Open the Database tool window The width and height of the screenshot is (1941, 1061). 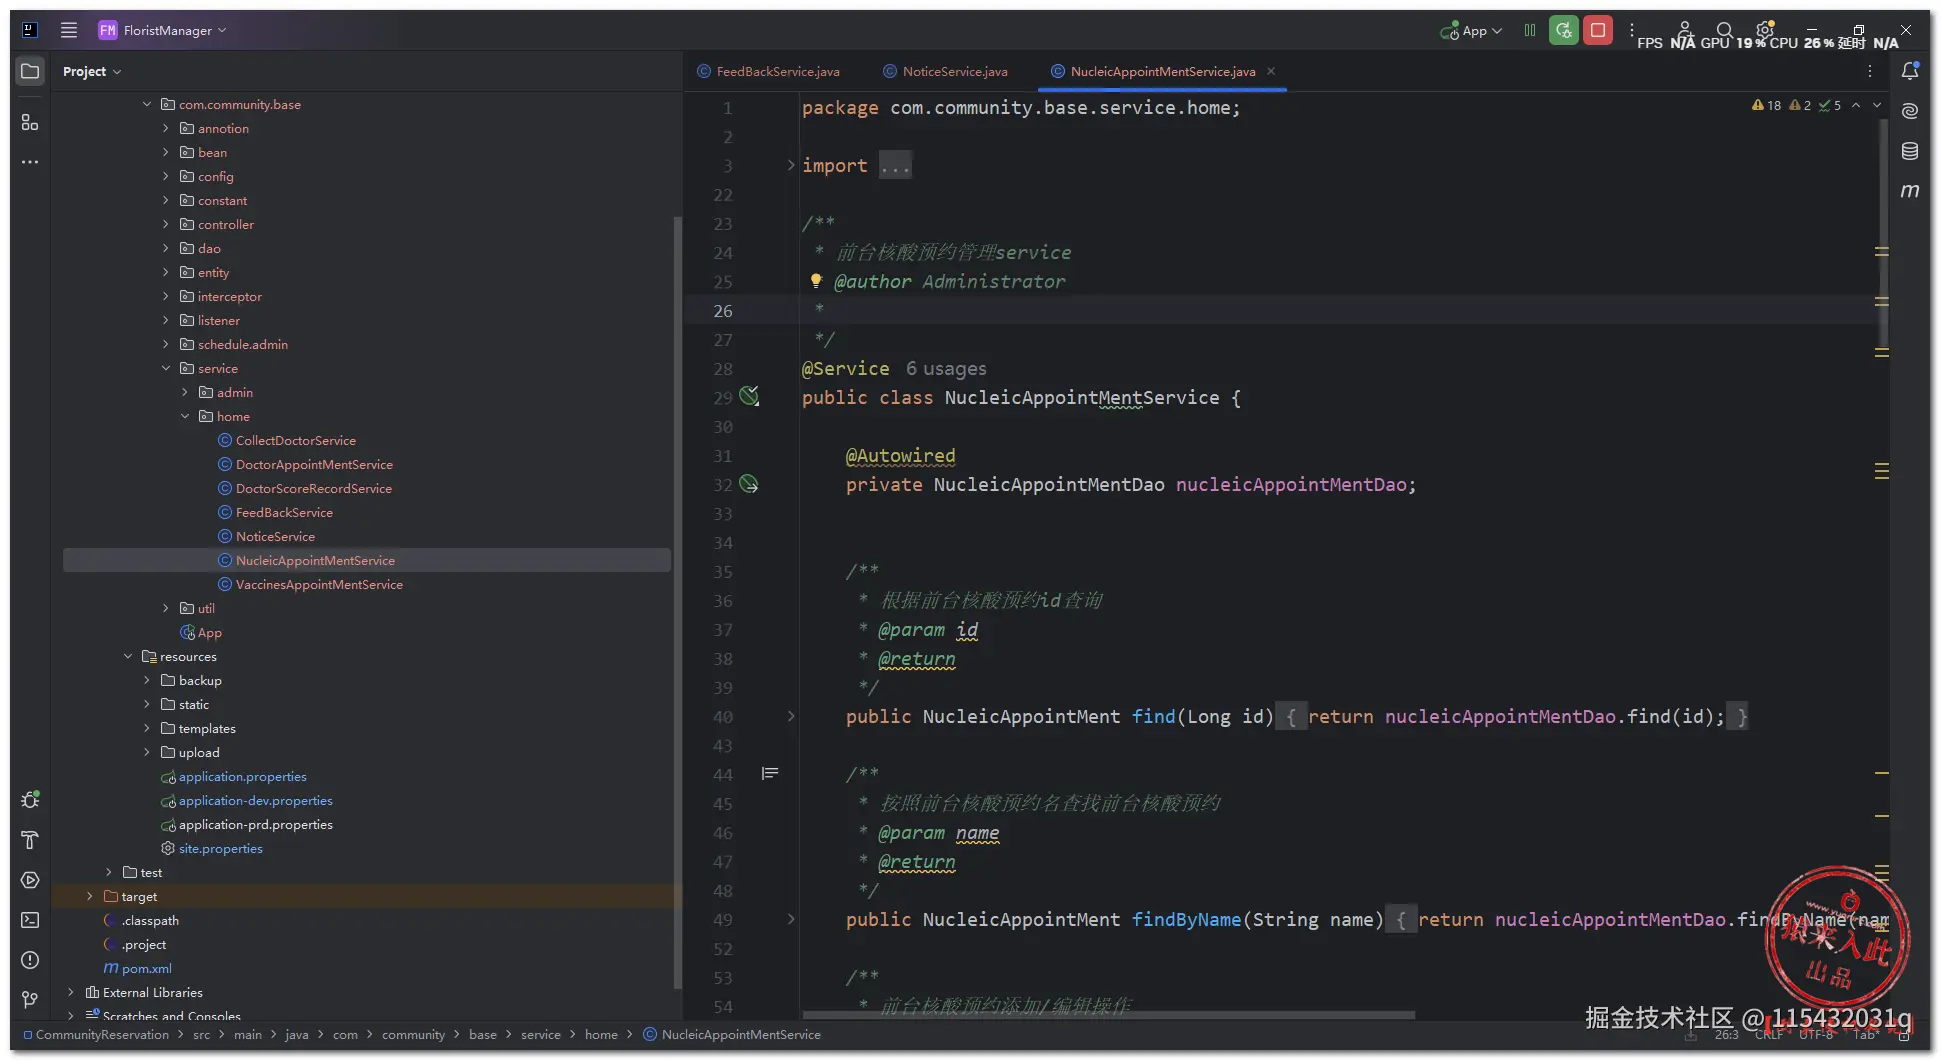pos(1910,151)
